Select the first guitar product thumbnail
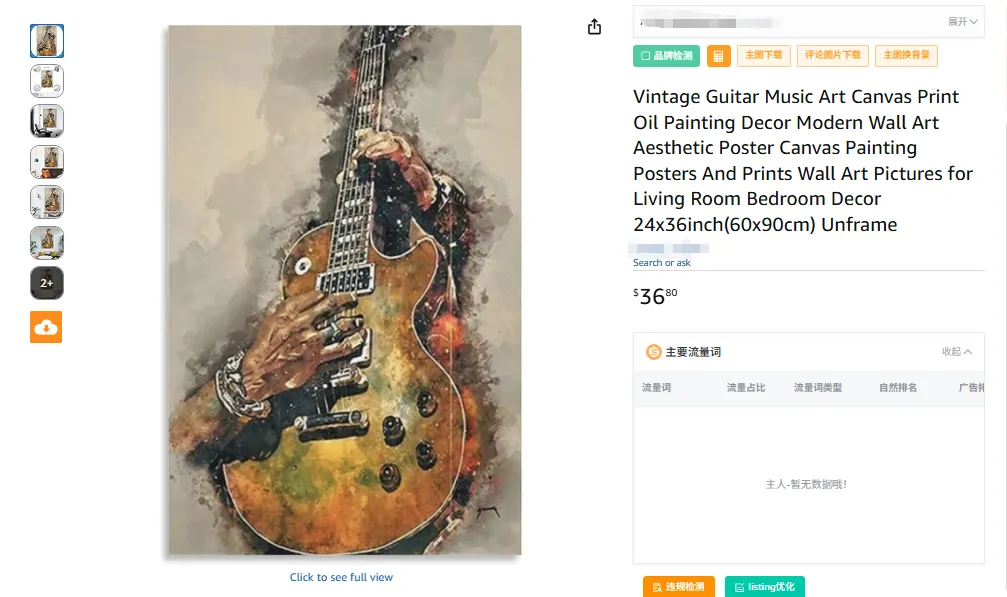This screenshot has width=1007, height=597. pos(46,39)
